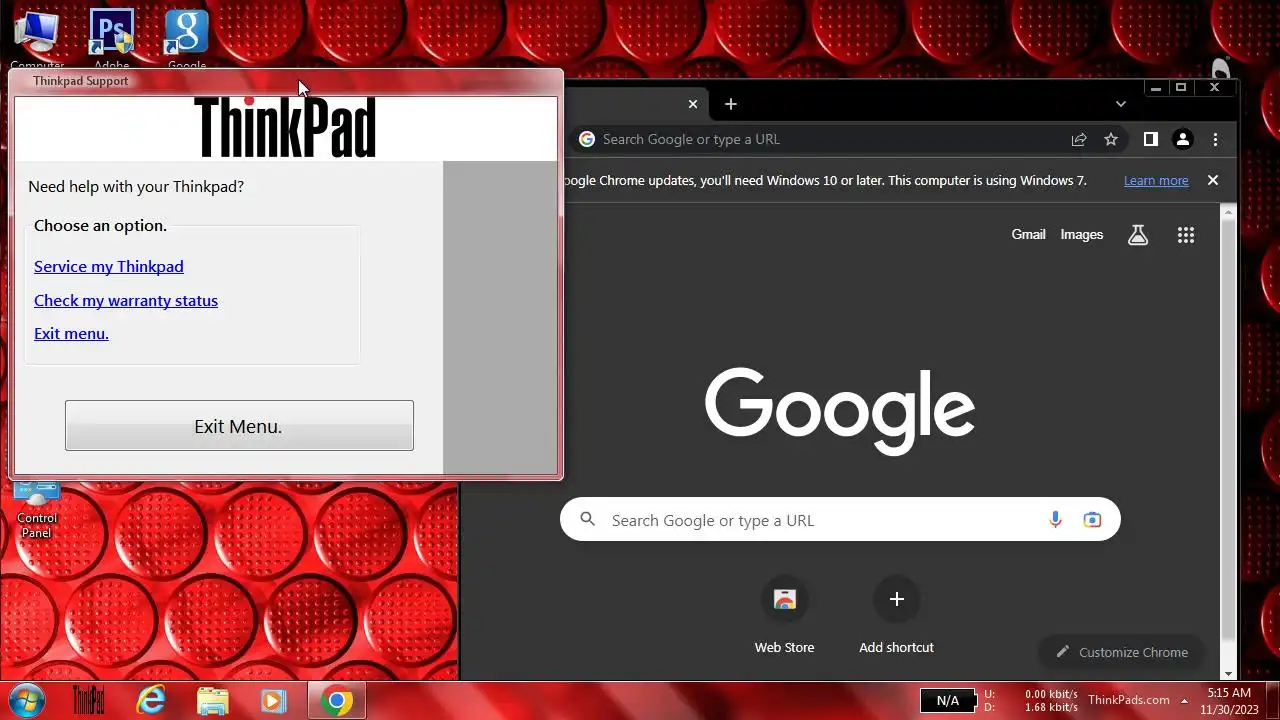Open Learn more about Chrome updates
This screenshot has height=720, width=1280.
click(1156, 181)
